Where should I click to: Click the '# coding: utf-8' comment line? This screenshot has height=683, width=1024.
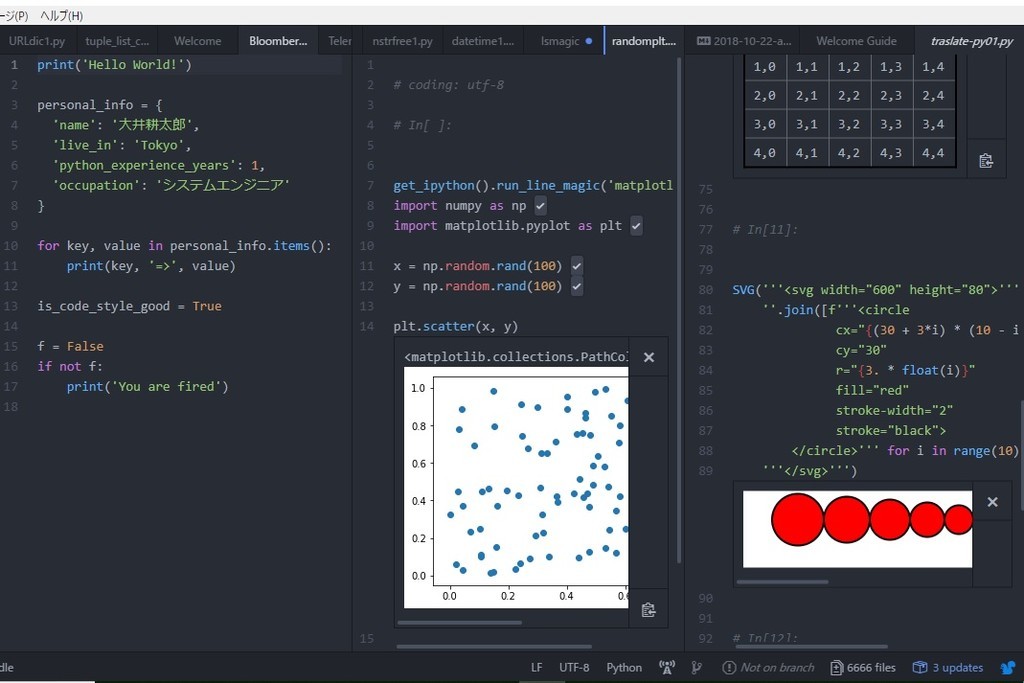point(449,85)
